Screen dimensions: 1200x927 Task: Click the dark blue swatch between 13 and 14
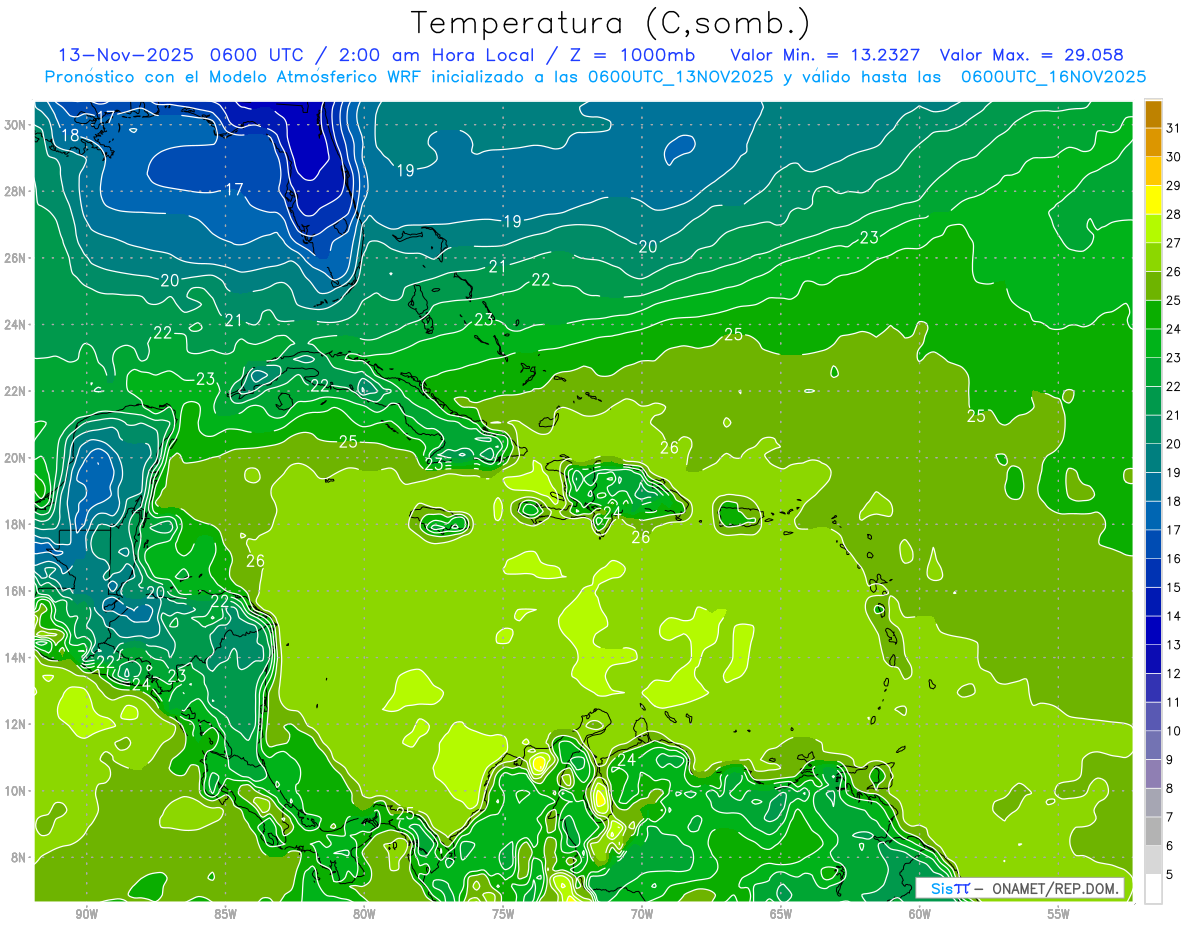pyautogui.click(x=1153, y=631)
